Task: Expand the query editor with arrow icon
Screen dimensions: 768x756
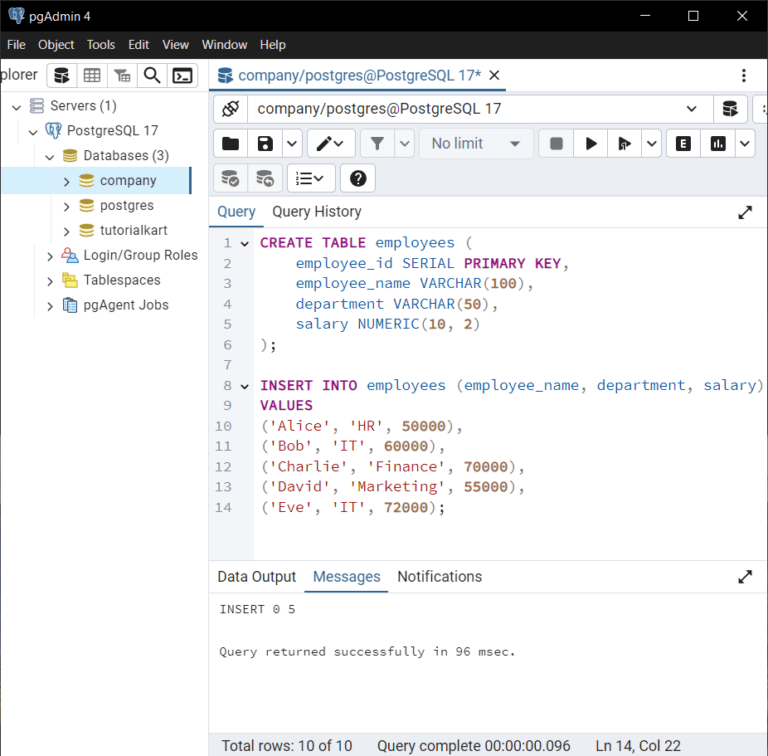Action: (745, 213)
